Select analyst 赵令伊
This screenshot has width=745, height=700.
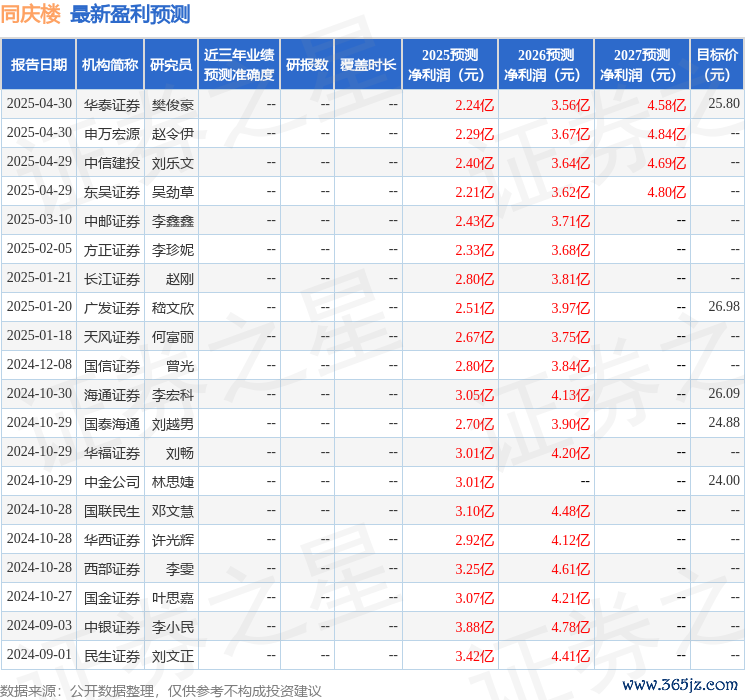point(172,134)
